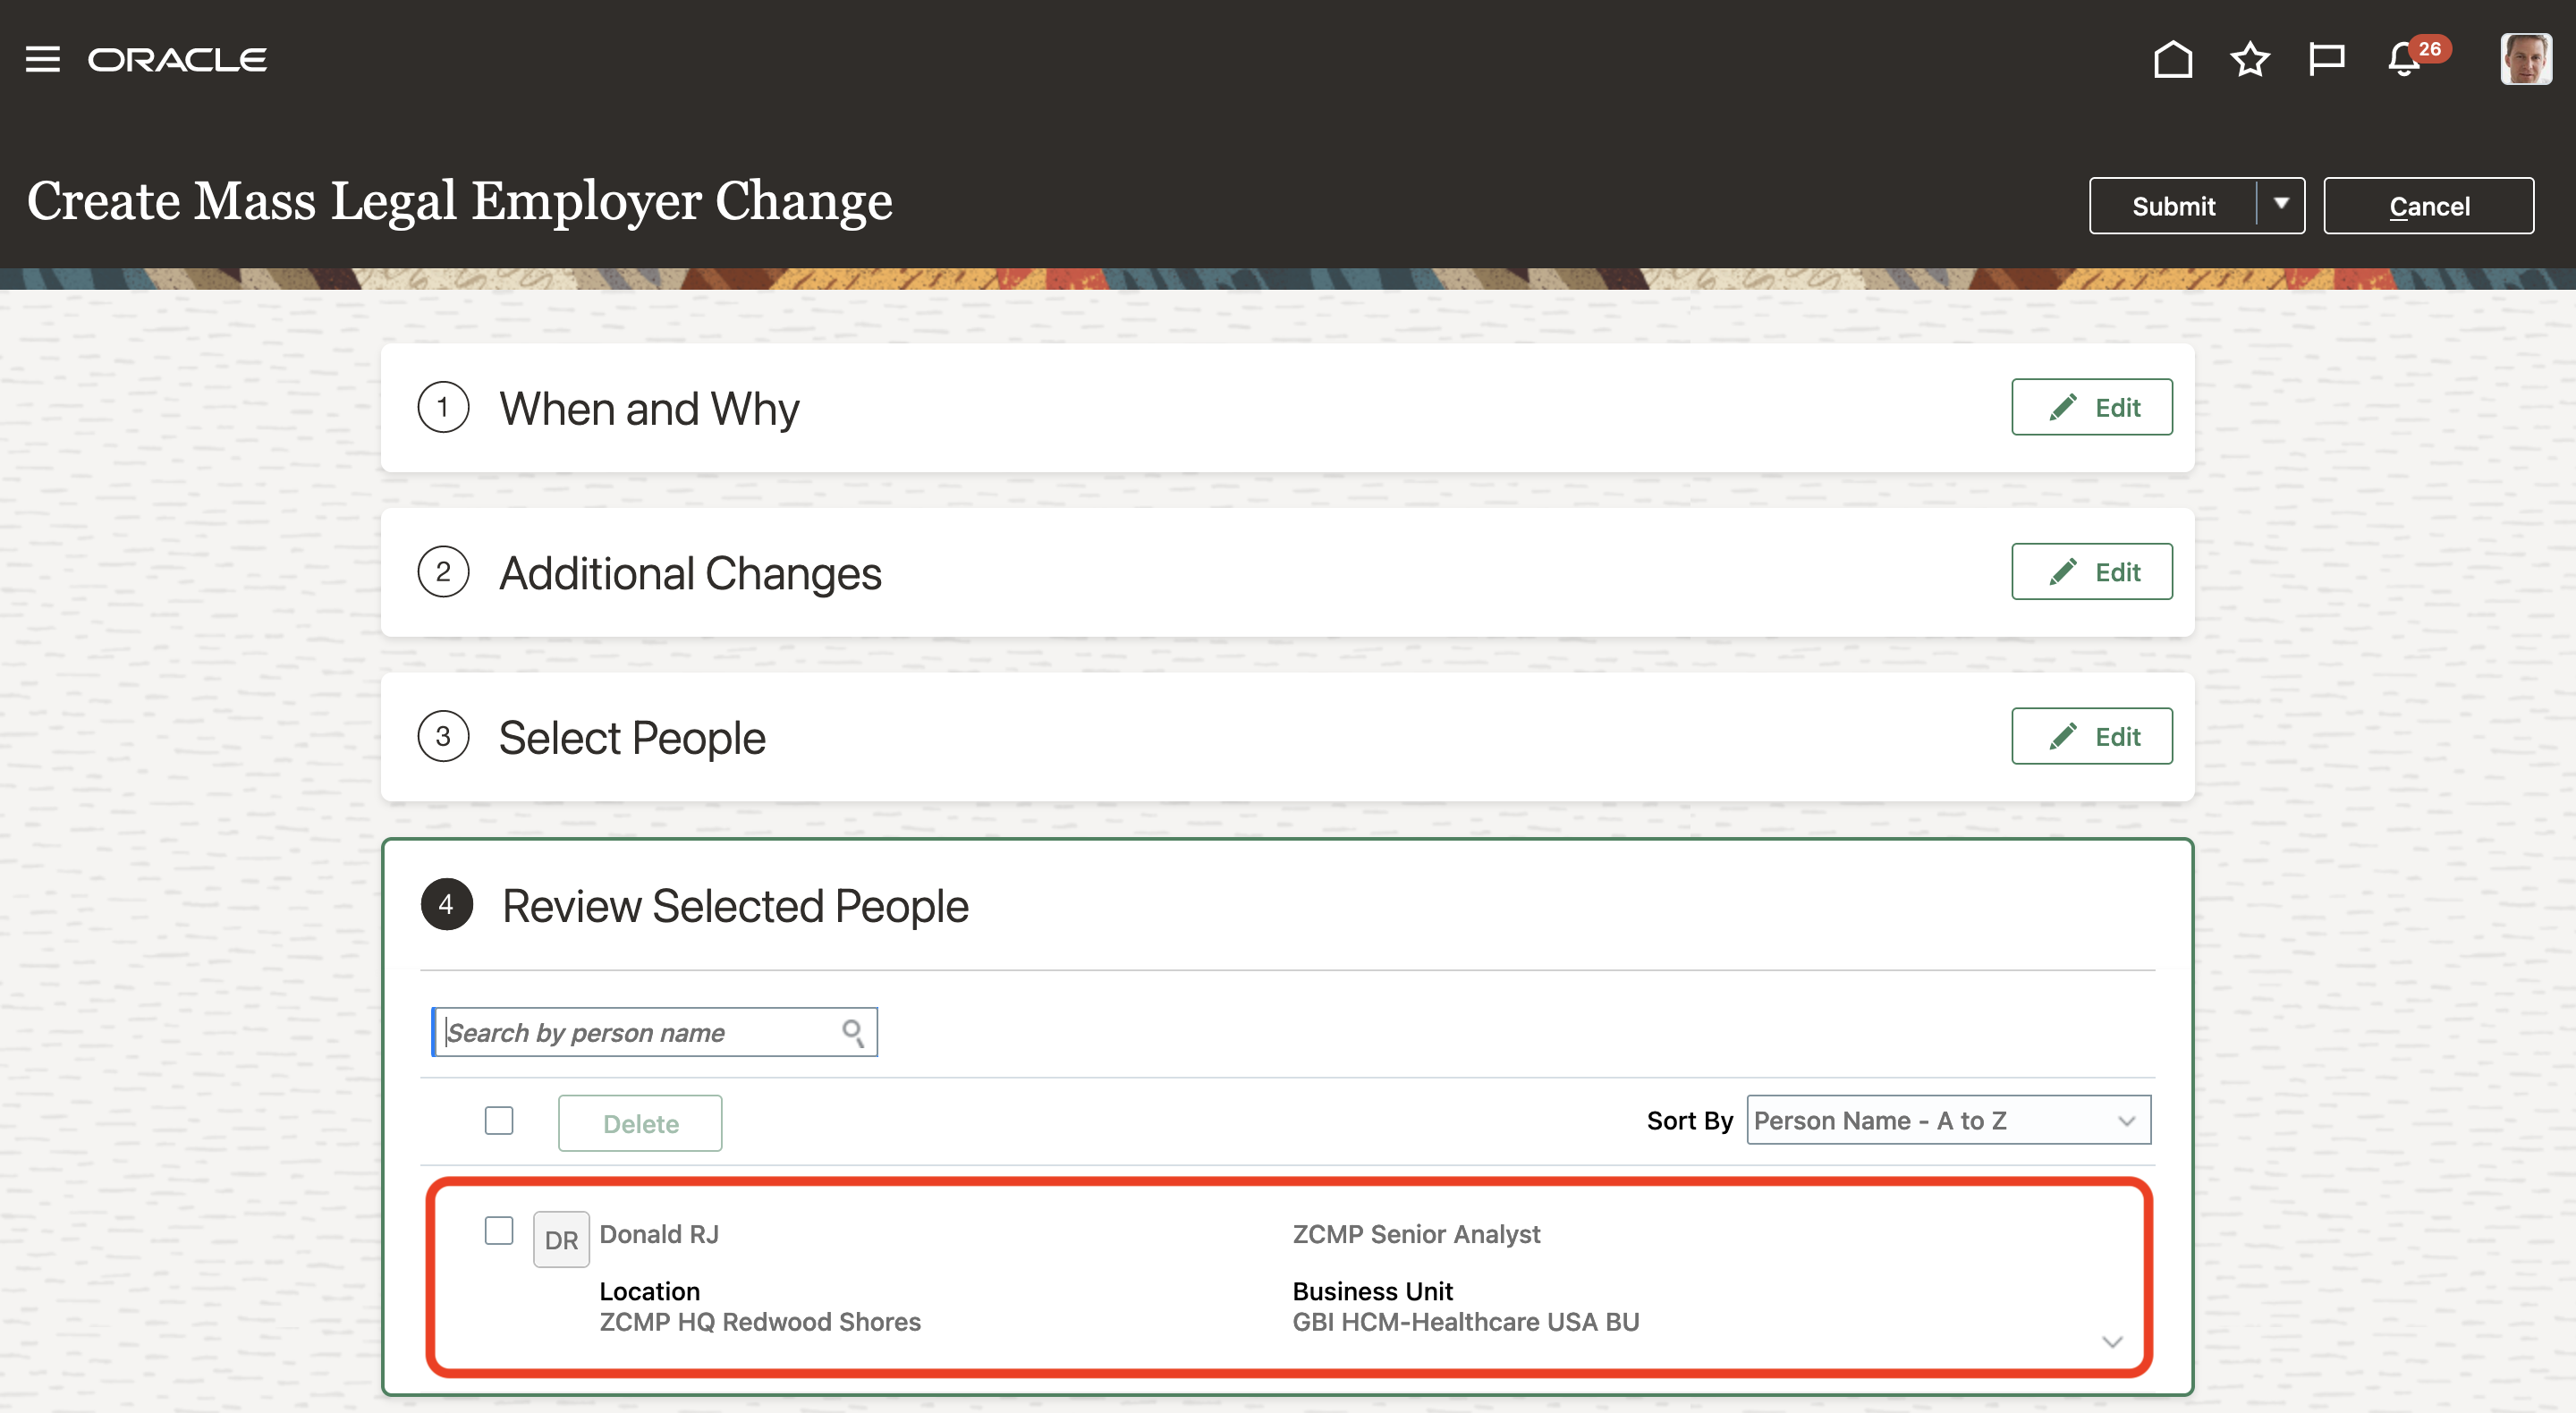Select Donald RJ's row checkbox
The height and width of the screenshot is (1413, 2576).
(499, 1230)
